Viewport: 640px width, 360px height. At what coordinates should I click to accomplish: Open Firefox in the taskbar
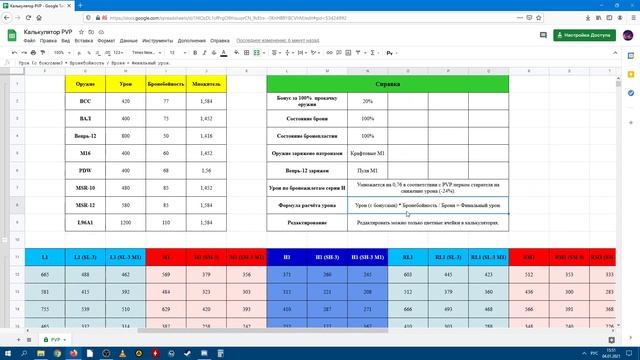73,353
